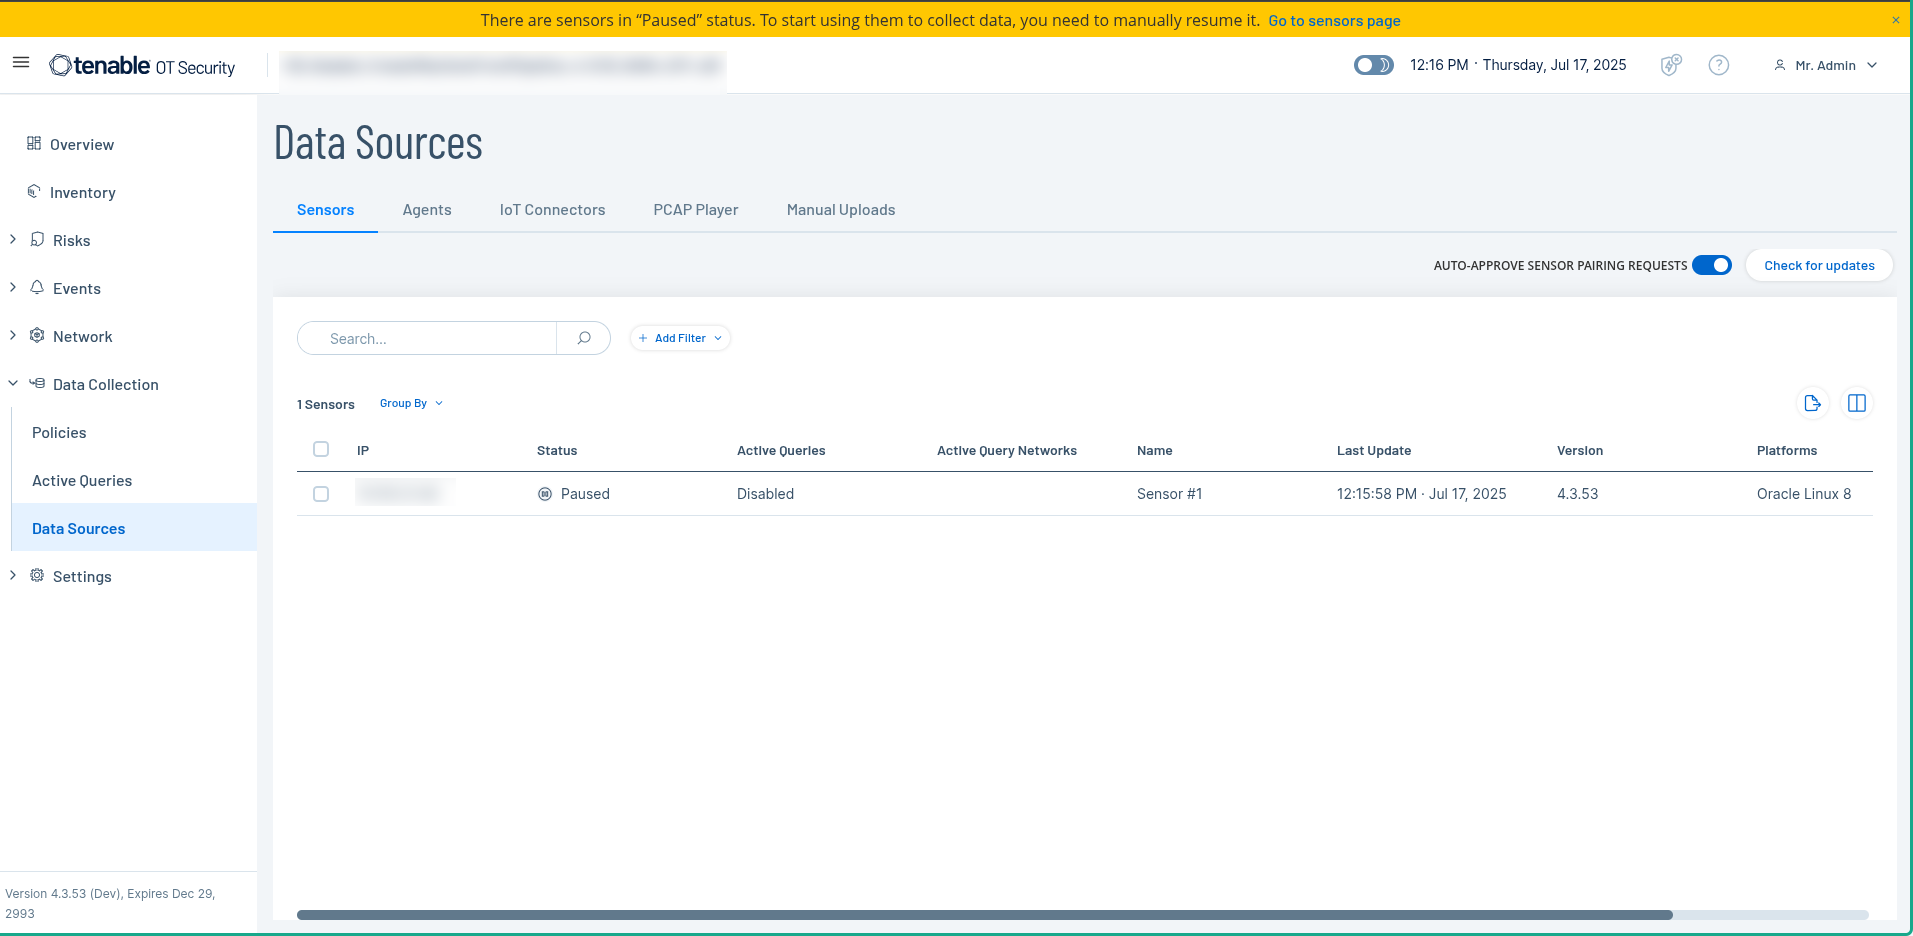This screenshot has height=936, width=1913.
Task: Toggle auto-approve sensor pairing requests
Action: coord(1712,265)
